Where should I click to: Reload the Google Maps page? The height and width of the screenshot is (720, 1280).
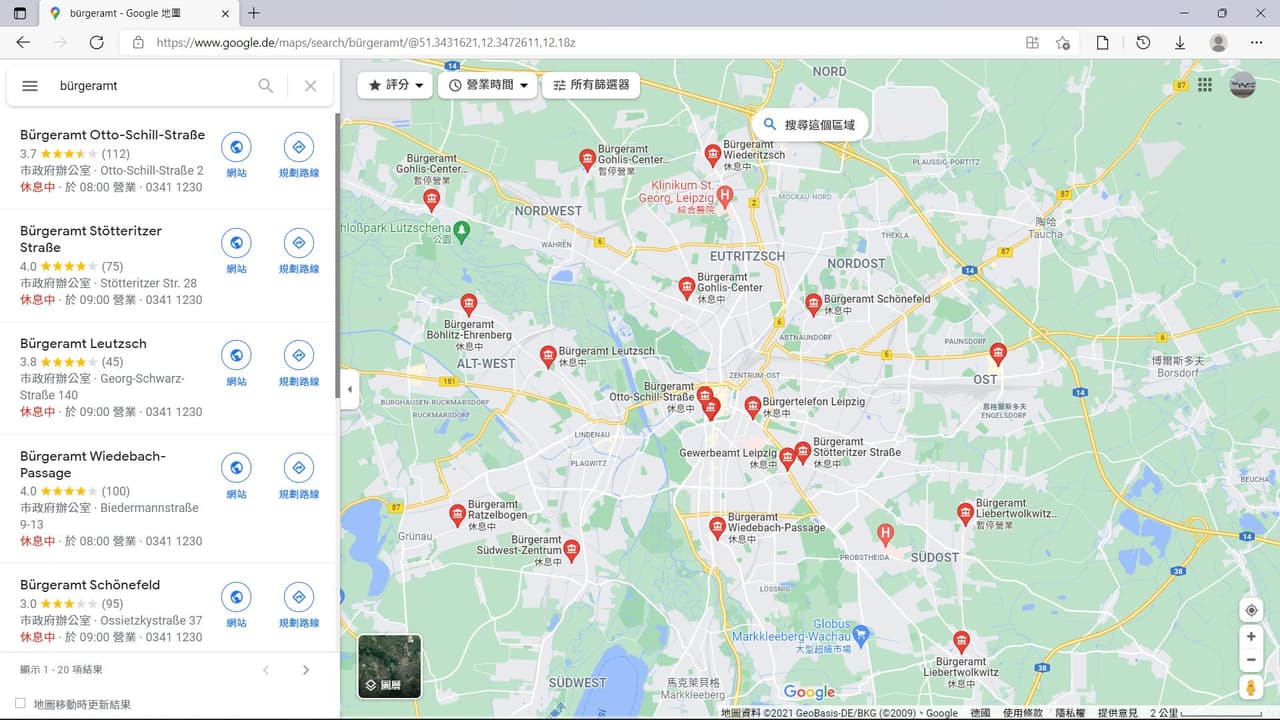click(96, 42)
